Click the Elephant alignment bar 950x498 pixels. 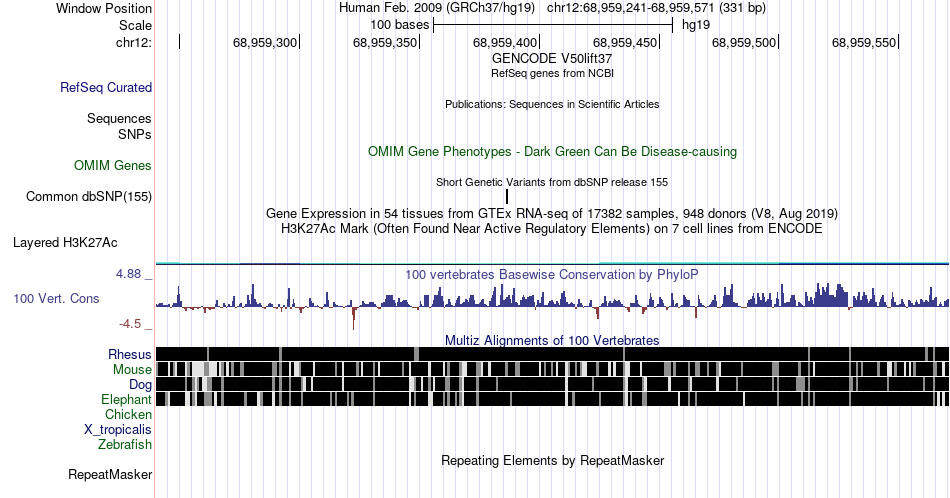[x=552, y=399]
